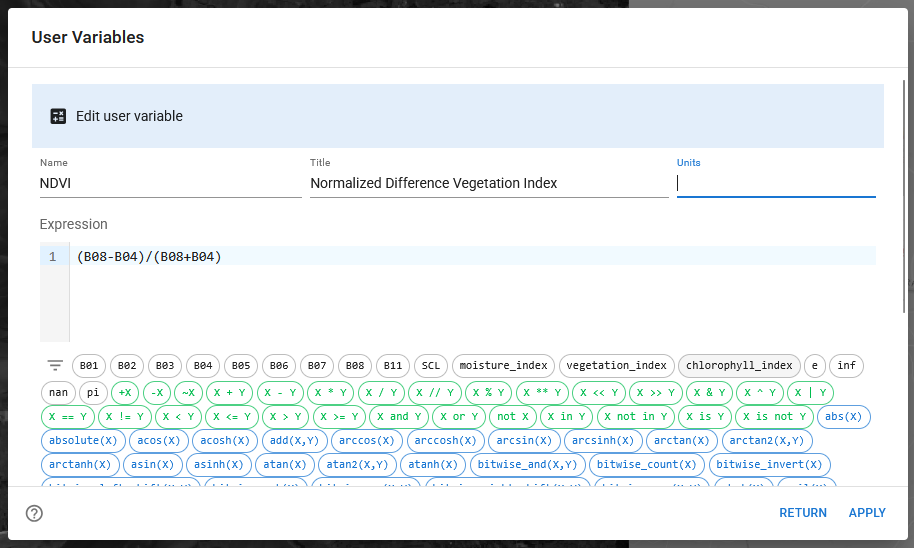Insert band B06 chip
The width and height of the screenshot is (914, 548).
click(279, 366)
